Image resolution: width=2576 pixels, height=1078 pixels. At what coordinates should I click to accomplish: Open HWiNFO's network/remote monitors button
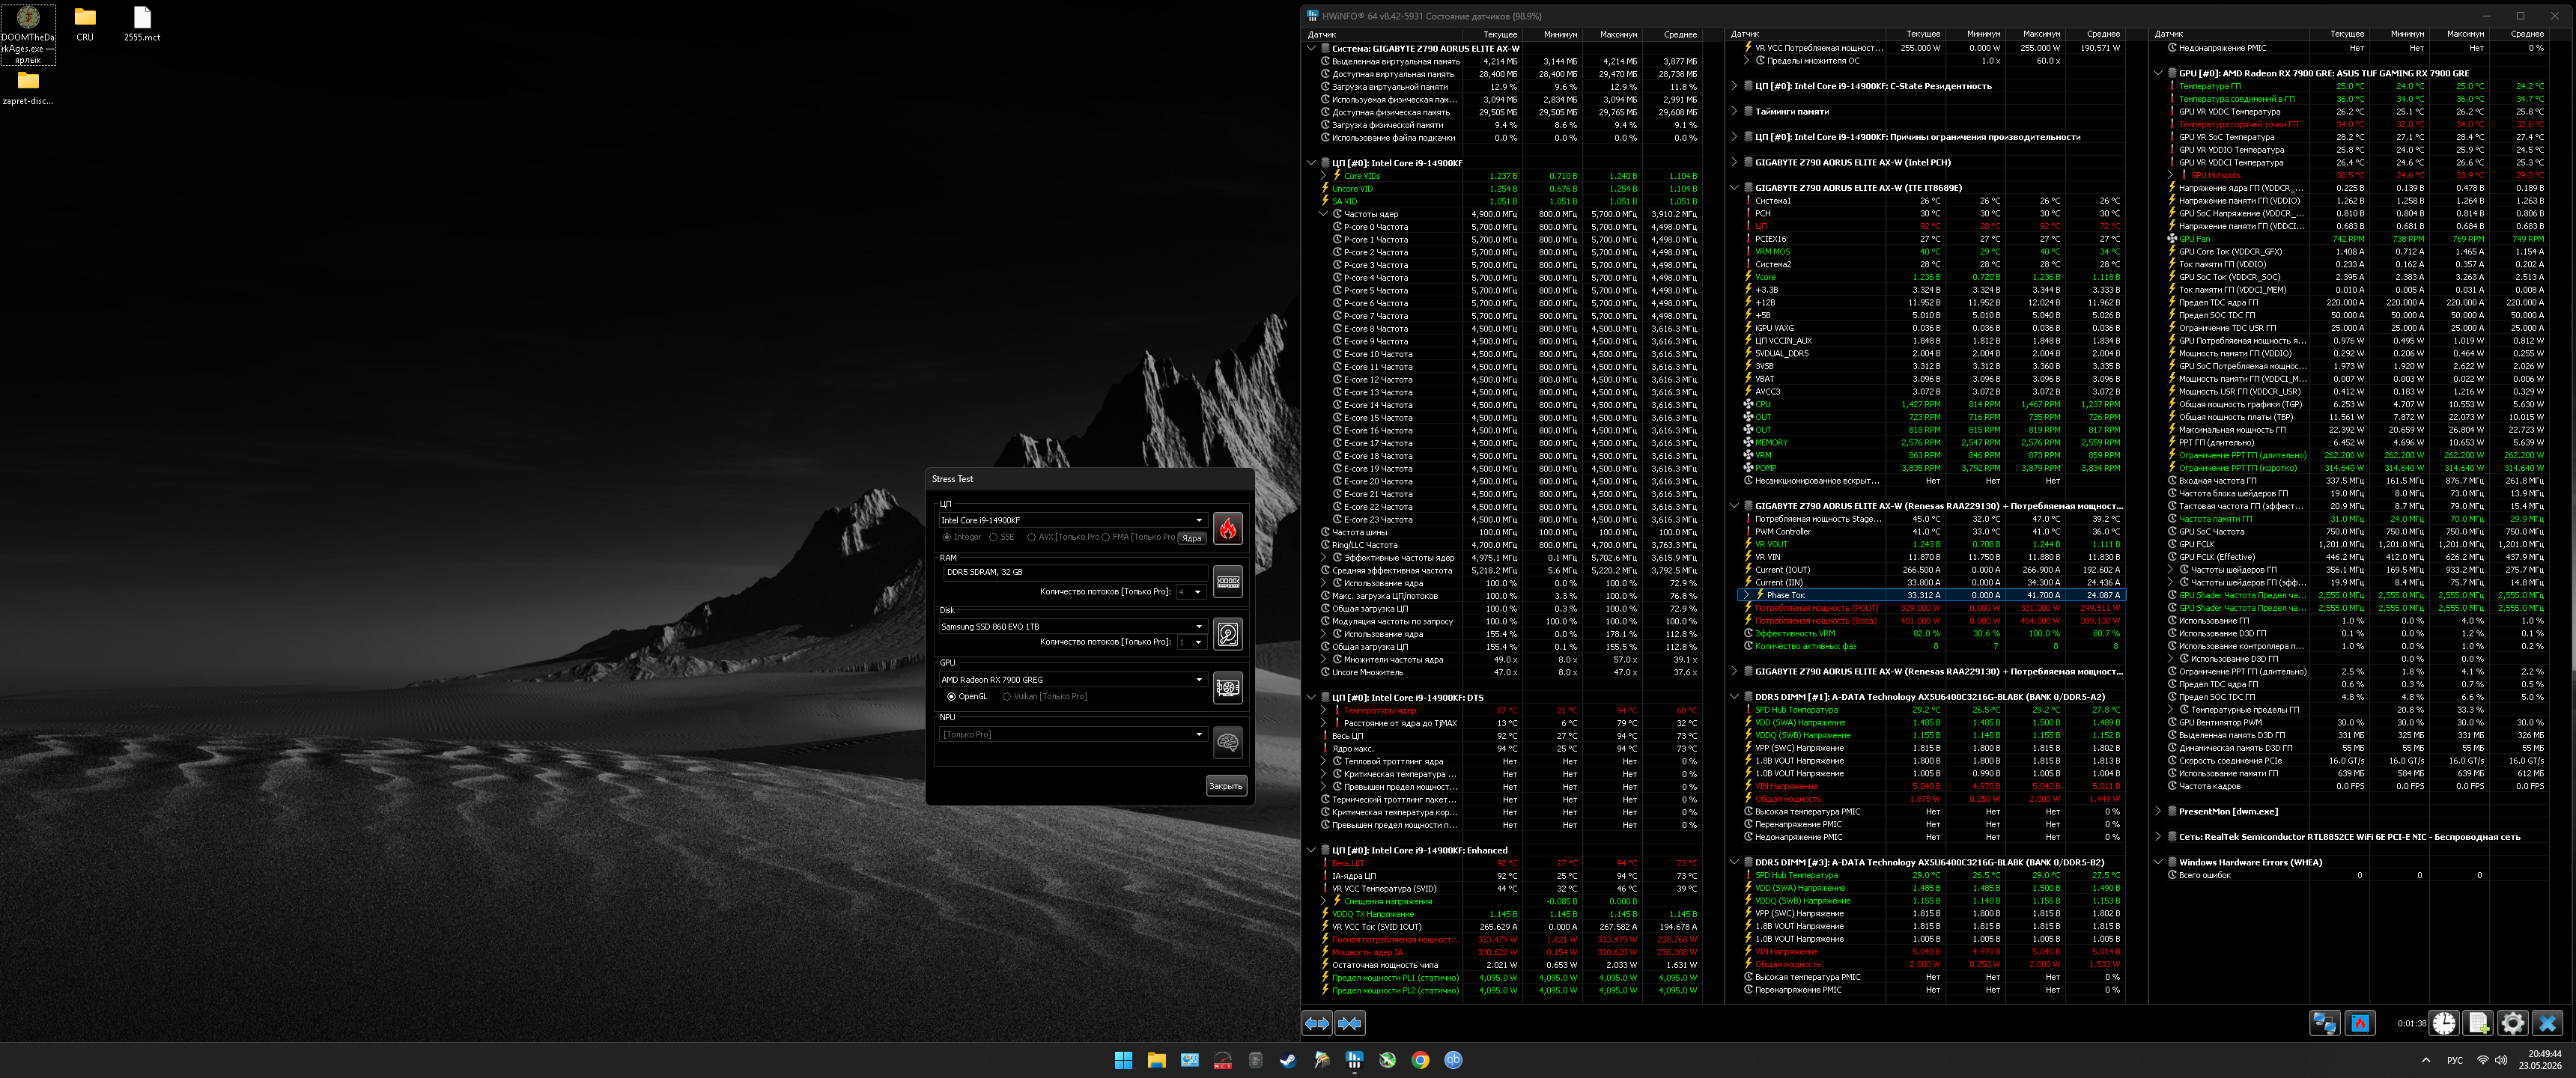[2324, 1023]
